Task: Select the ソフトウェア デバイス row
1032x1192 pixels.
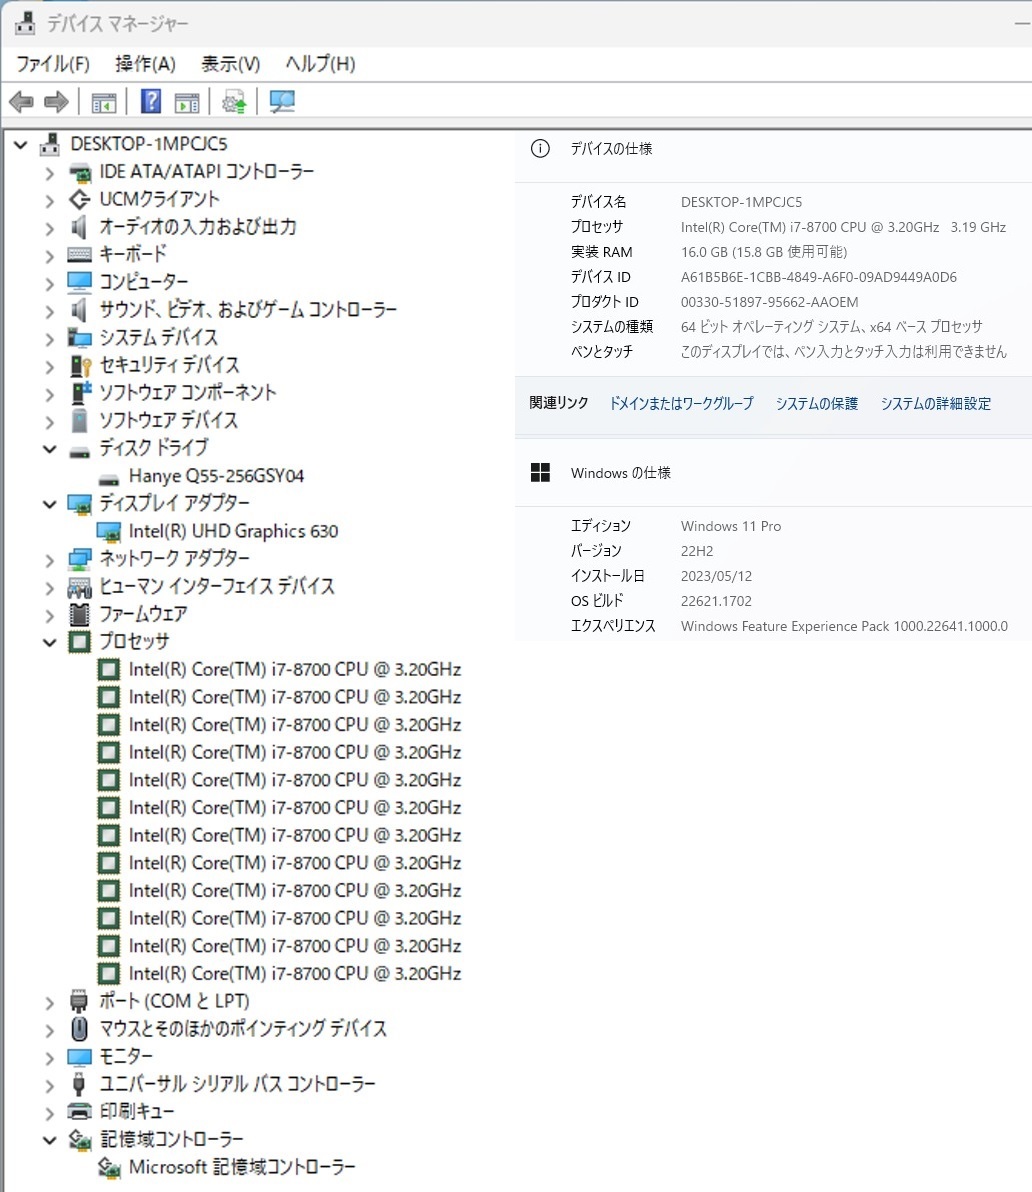Action: (168, 420)
